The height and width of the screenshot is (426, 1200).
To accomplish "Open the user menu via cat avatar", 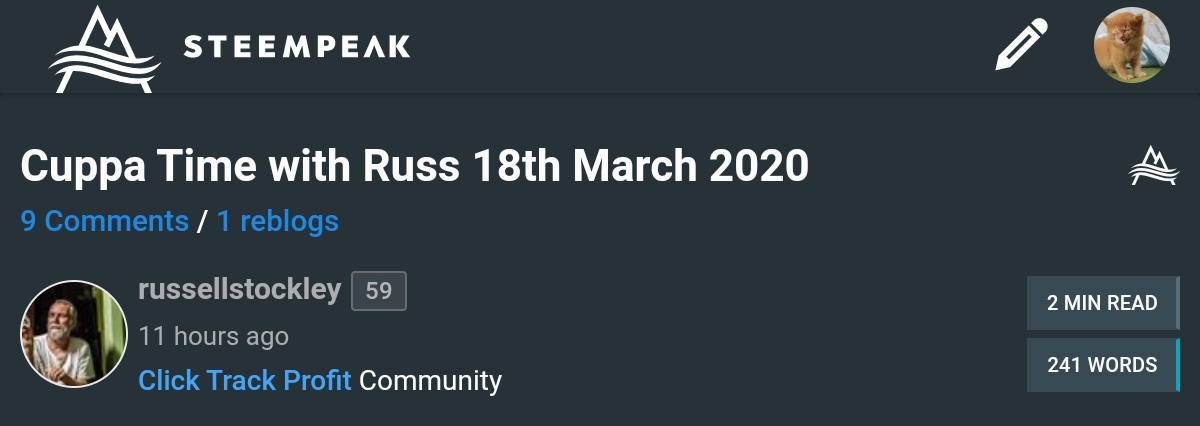I will (x=1131, y=46).
